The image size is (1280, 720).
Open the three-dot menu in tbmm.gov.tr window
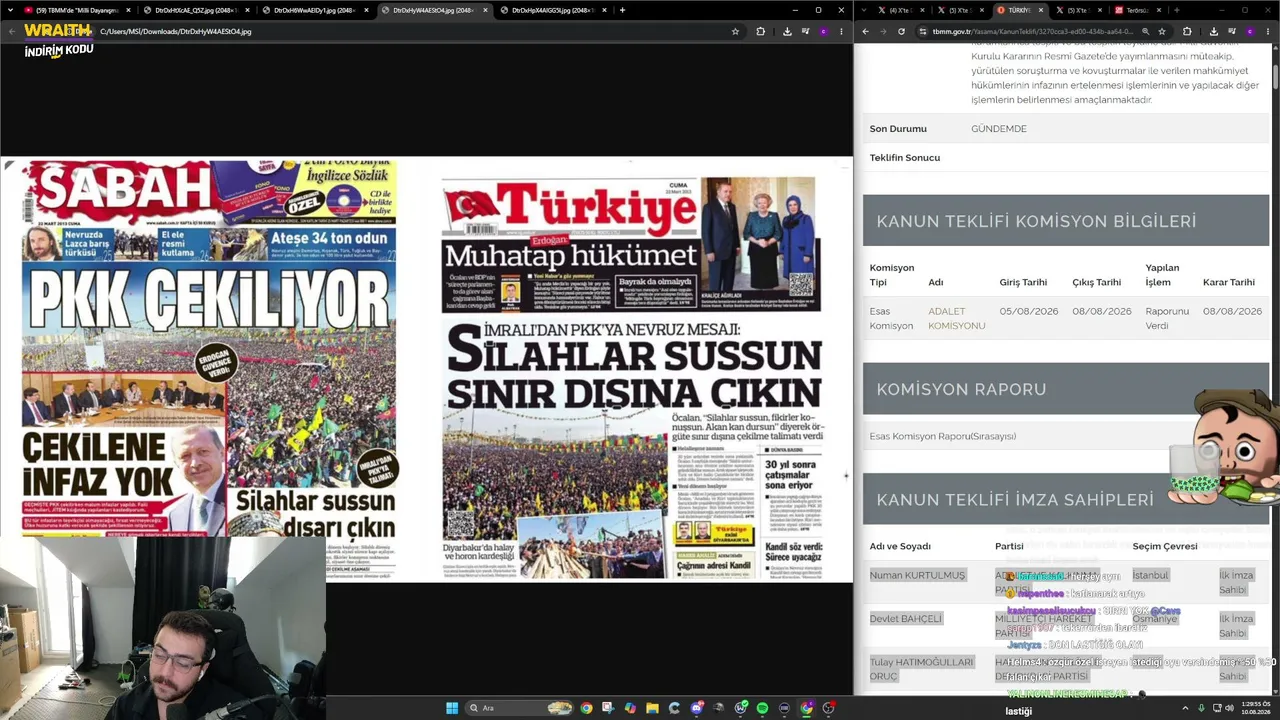[x=1267, y=31]
